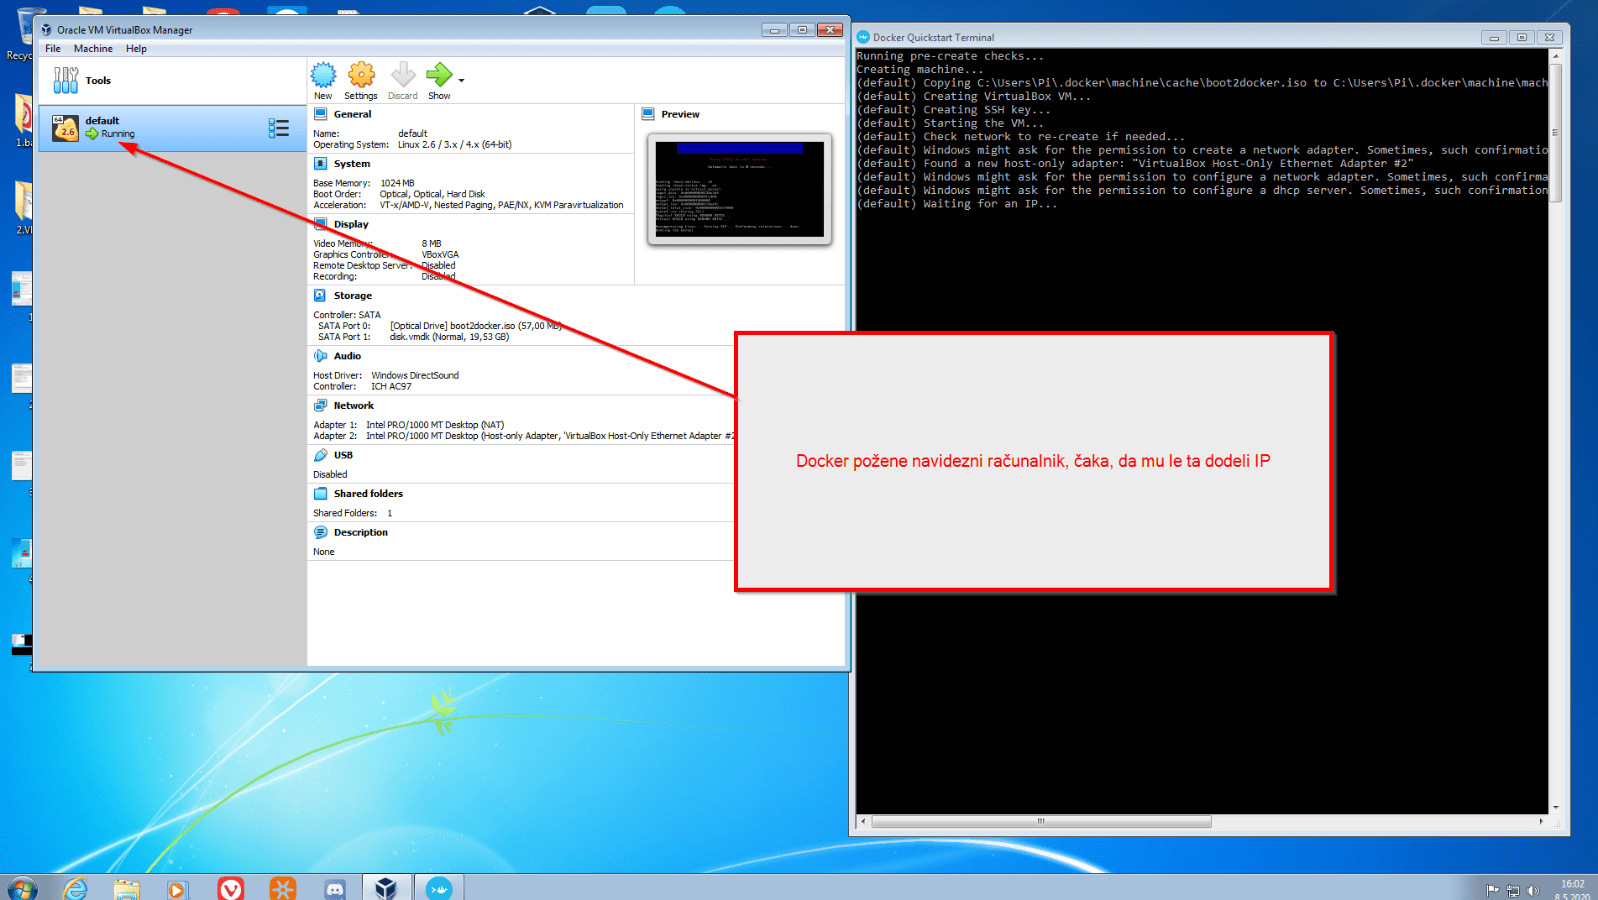Click the Audio section speaker icon

320,355
